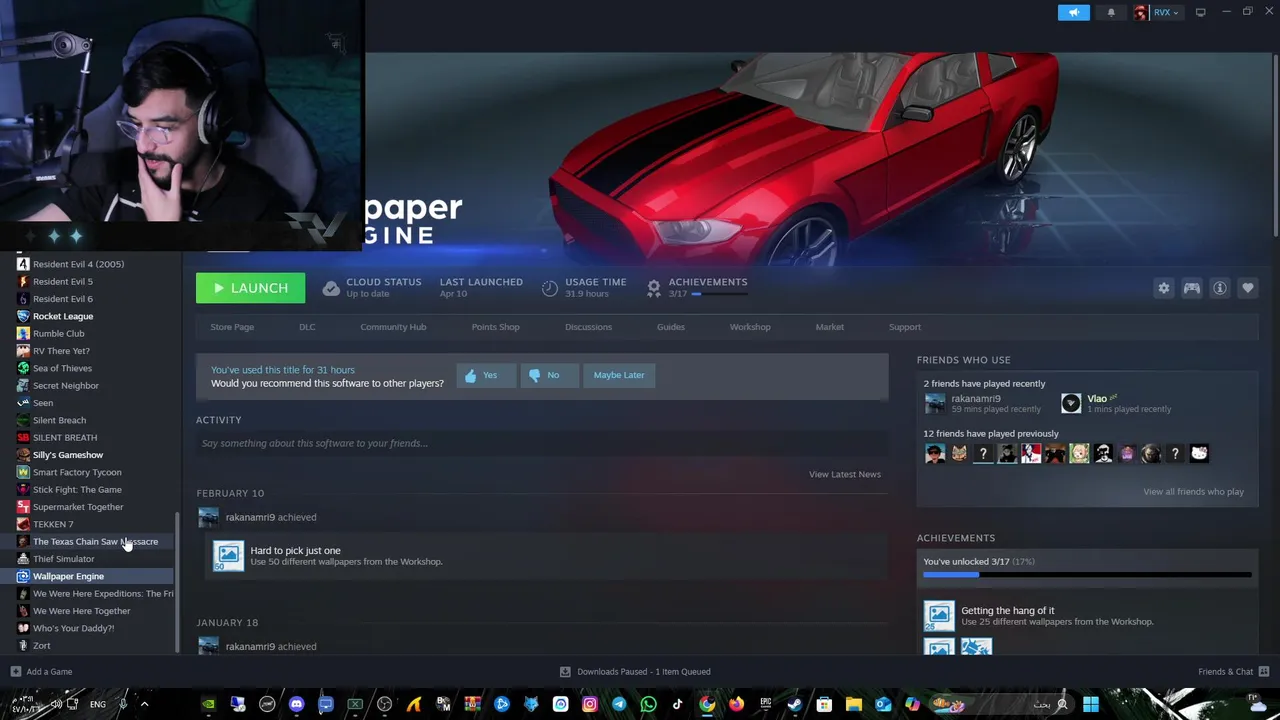This screenshot has width=1280, height=720.
Task: Select Silly's Gamesshow in library
Action: pos(68,455)
